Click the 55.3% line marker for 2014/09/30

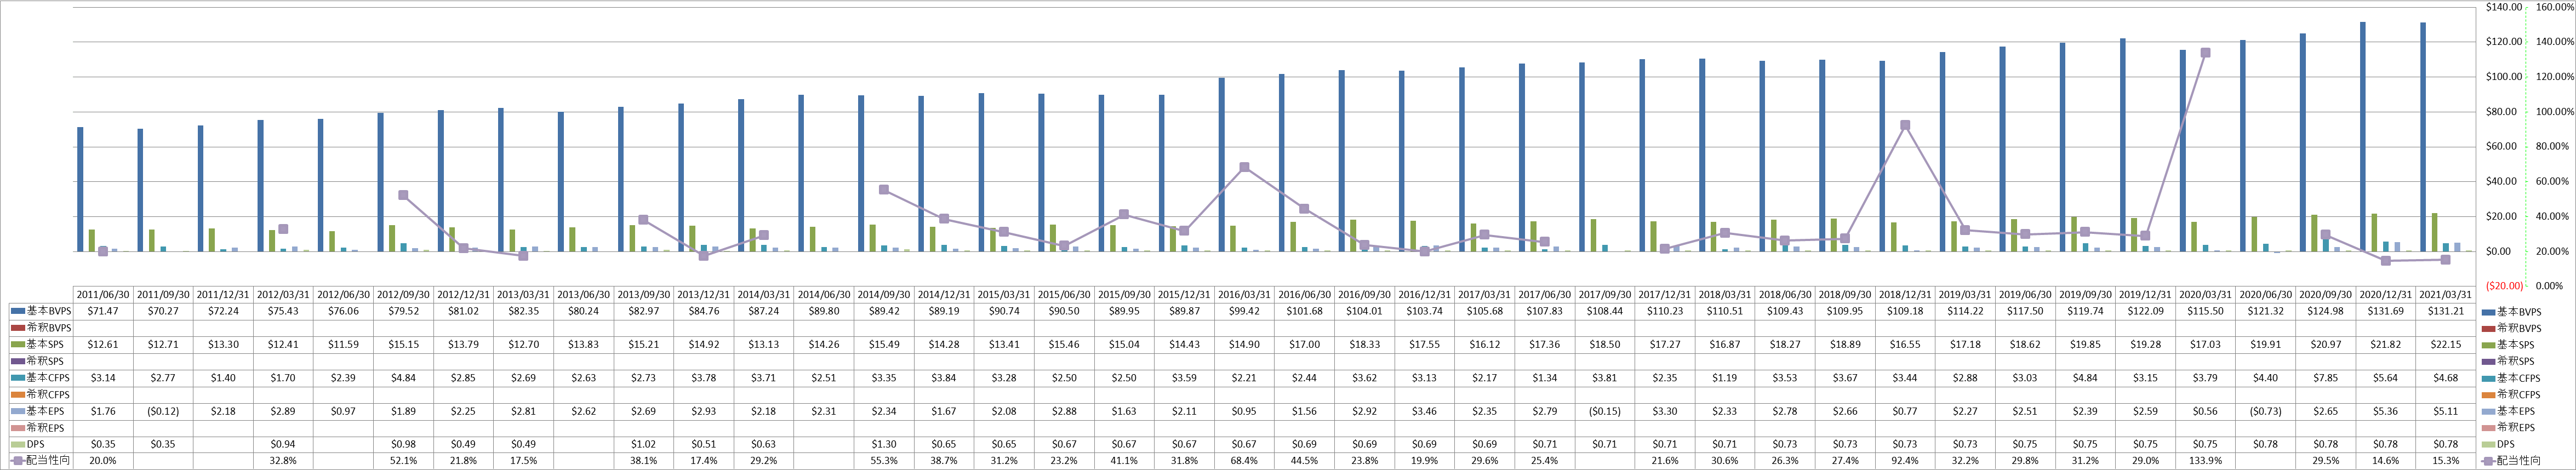pos(884,189)
